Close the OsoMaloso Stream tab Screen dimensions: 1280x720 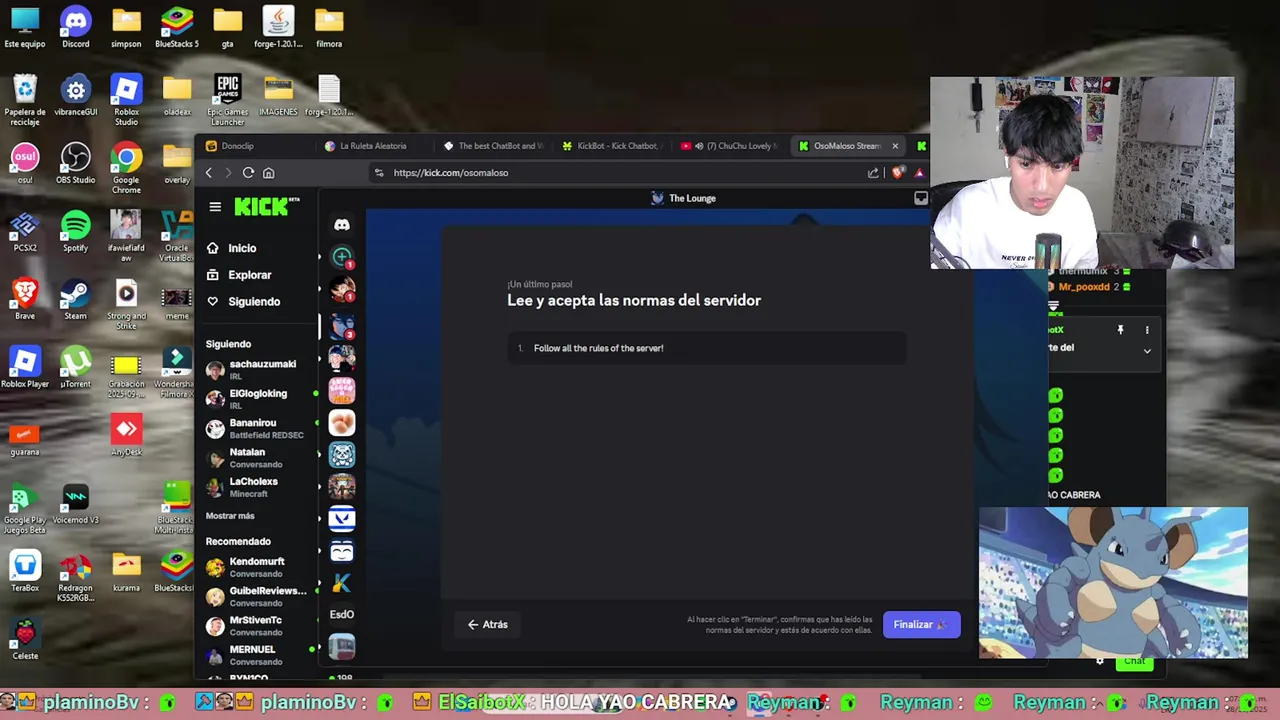[895, 146]
